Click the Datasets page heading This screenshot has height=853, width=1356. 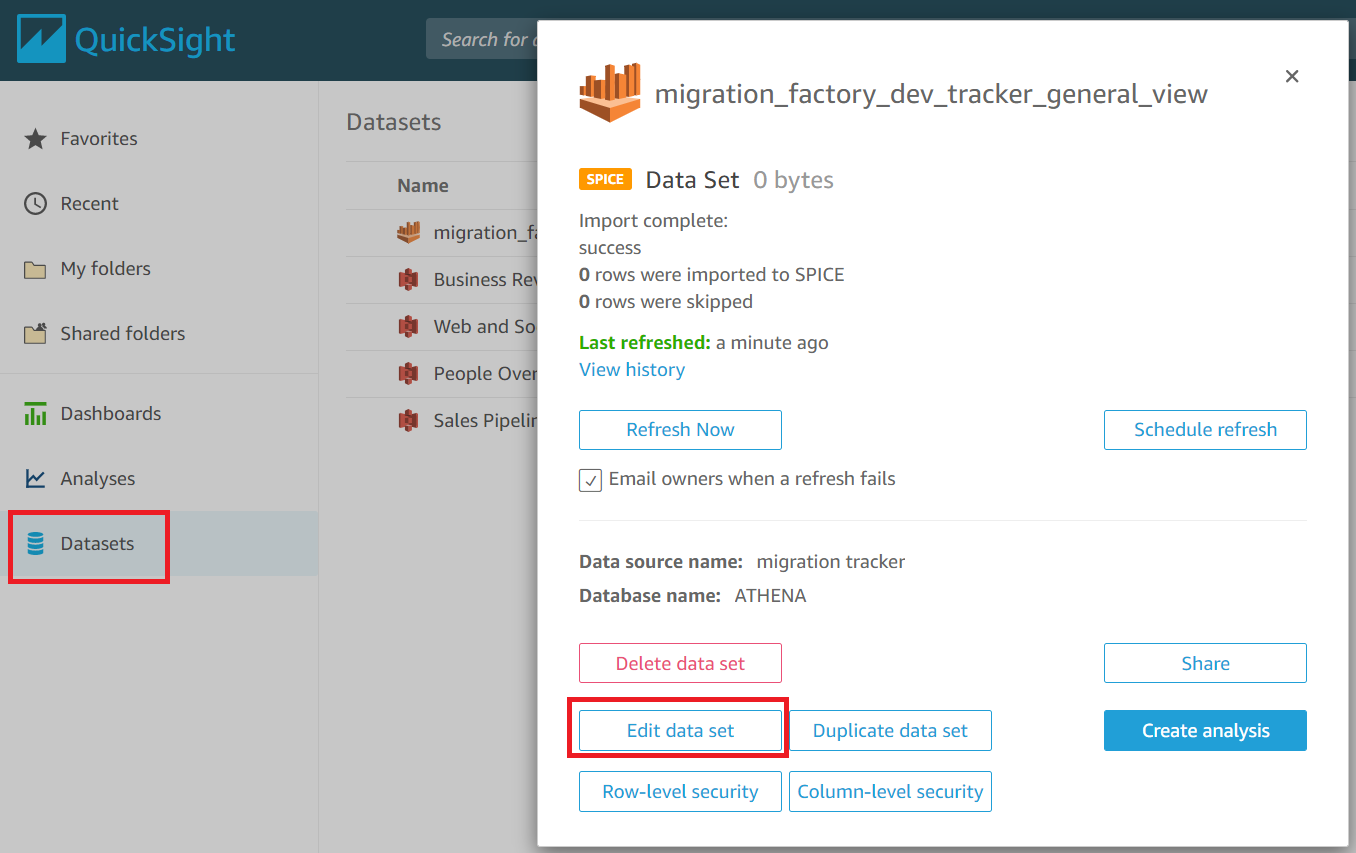pos(394,122)
